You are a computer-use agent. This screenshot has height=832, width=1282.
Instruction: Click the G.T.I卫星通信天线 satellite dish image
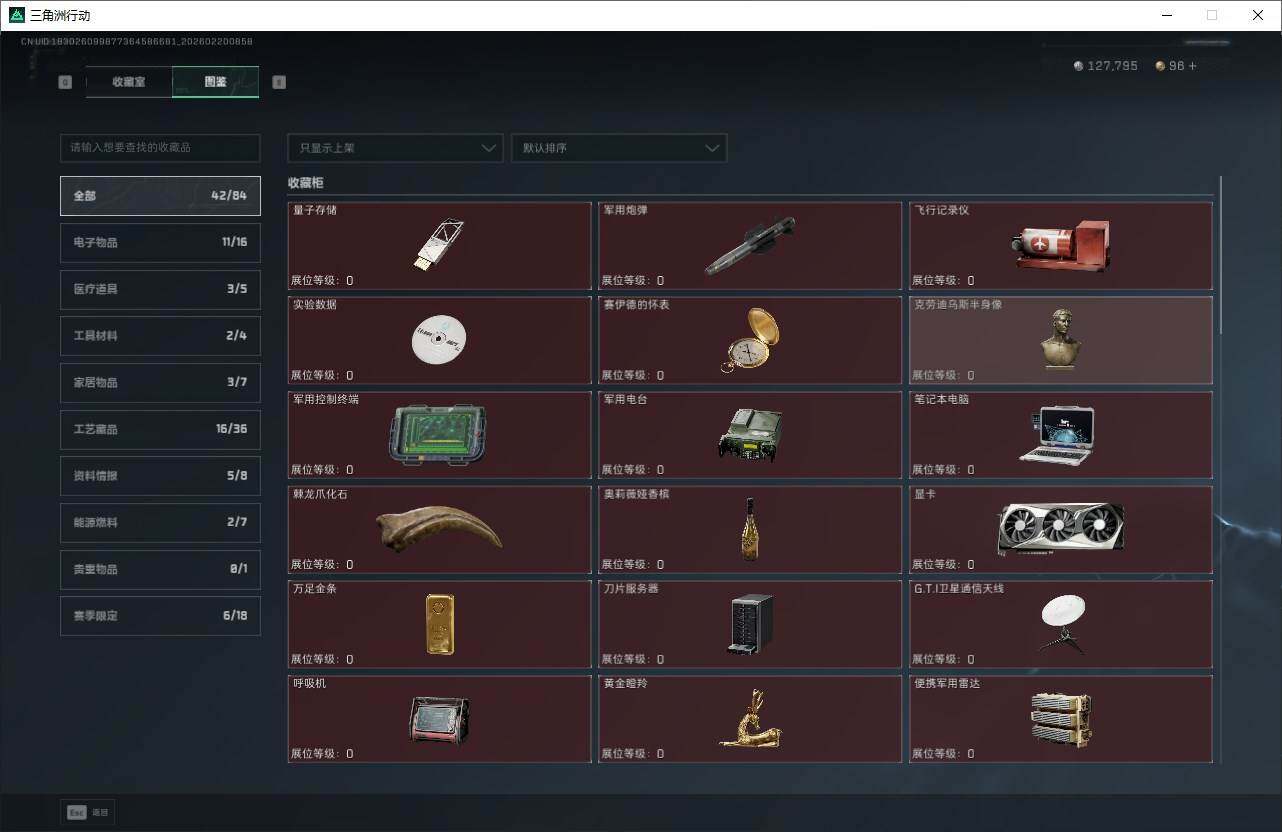[x=1062, y=624]
